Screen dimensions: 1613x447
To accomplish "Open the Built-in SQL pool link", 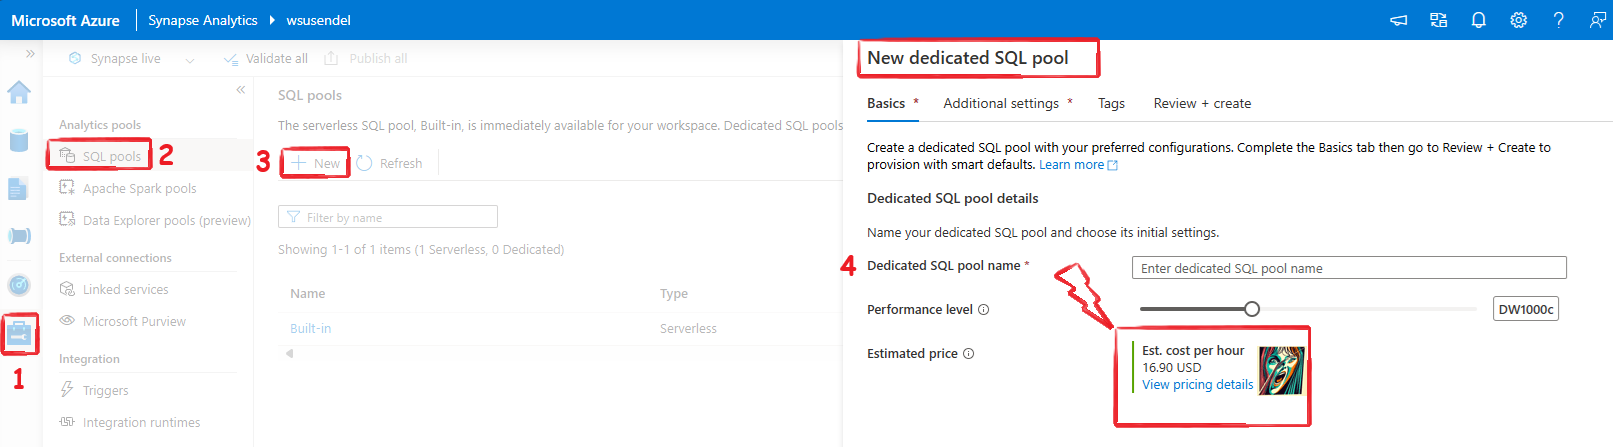I will 310,328.
